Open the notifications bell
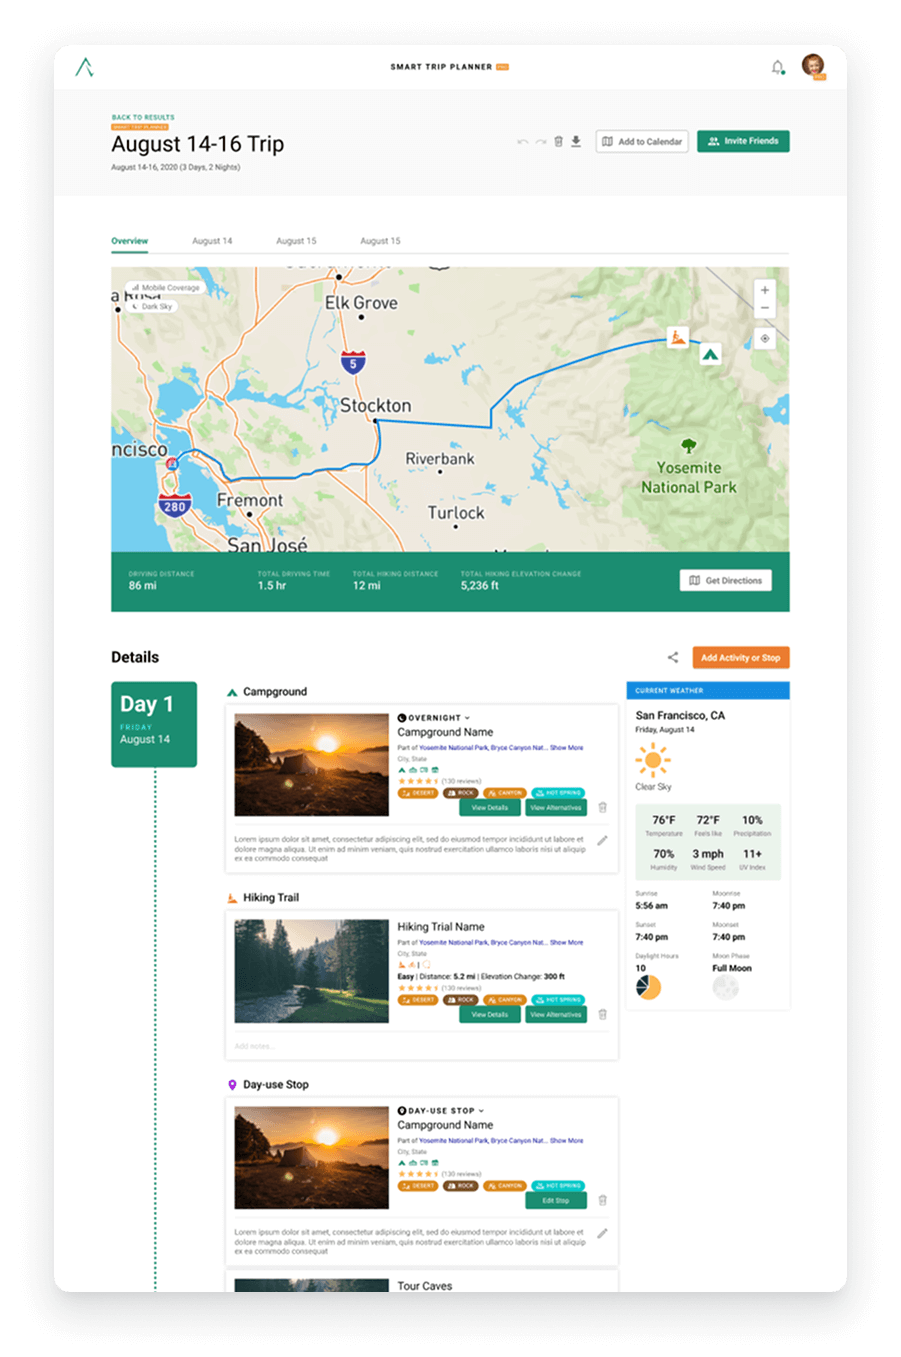This screenshot has height=1357, width=901. coord(777,68)
